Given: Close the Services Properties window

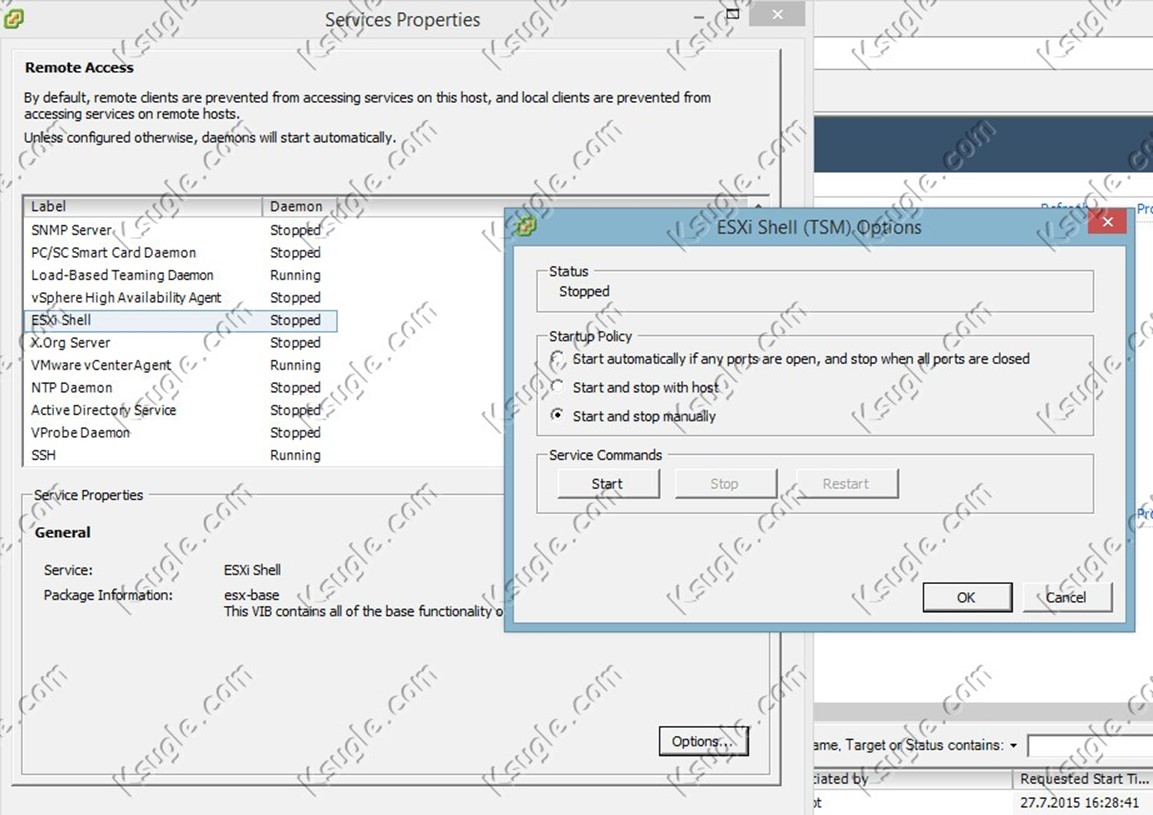Looking at the screenshot, I should (x=777, y=15).
